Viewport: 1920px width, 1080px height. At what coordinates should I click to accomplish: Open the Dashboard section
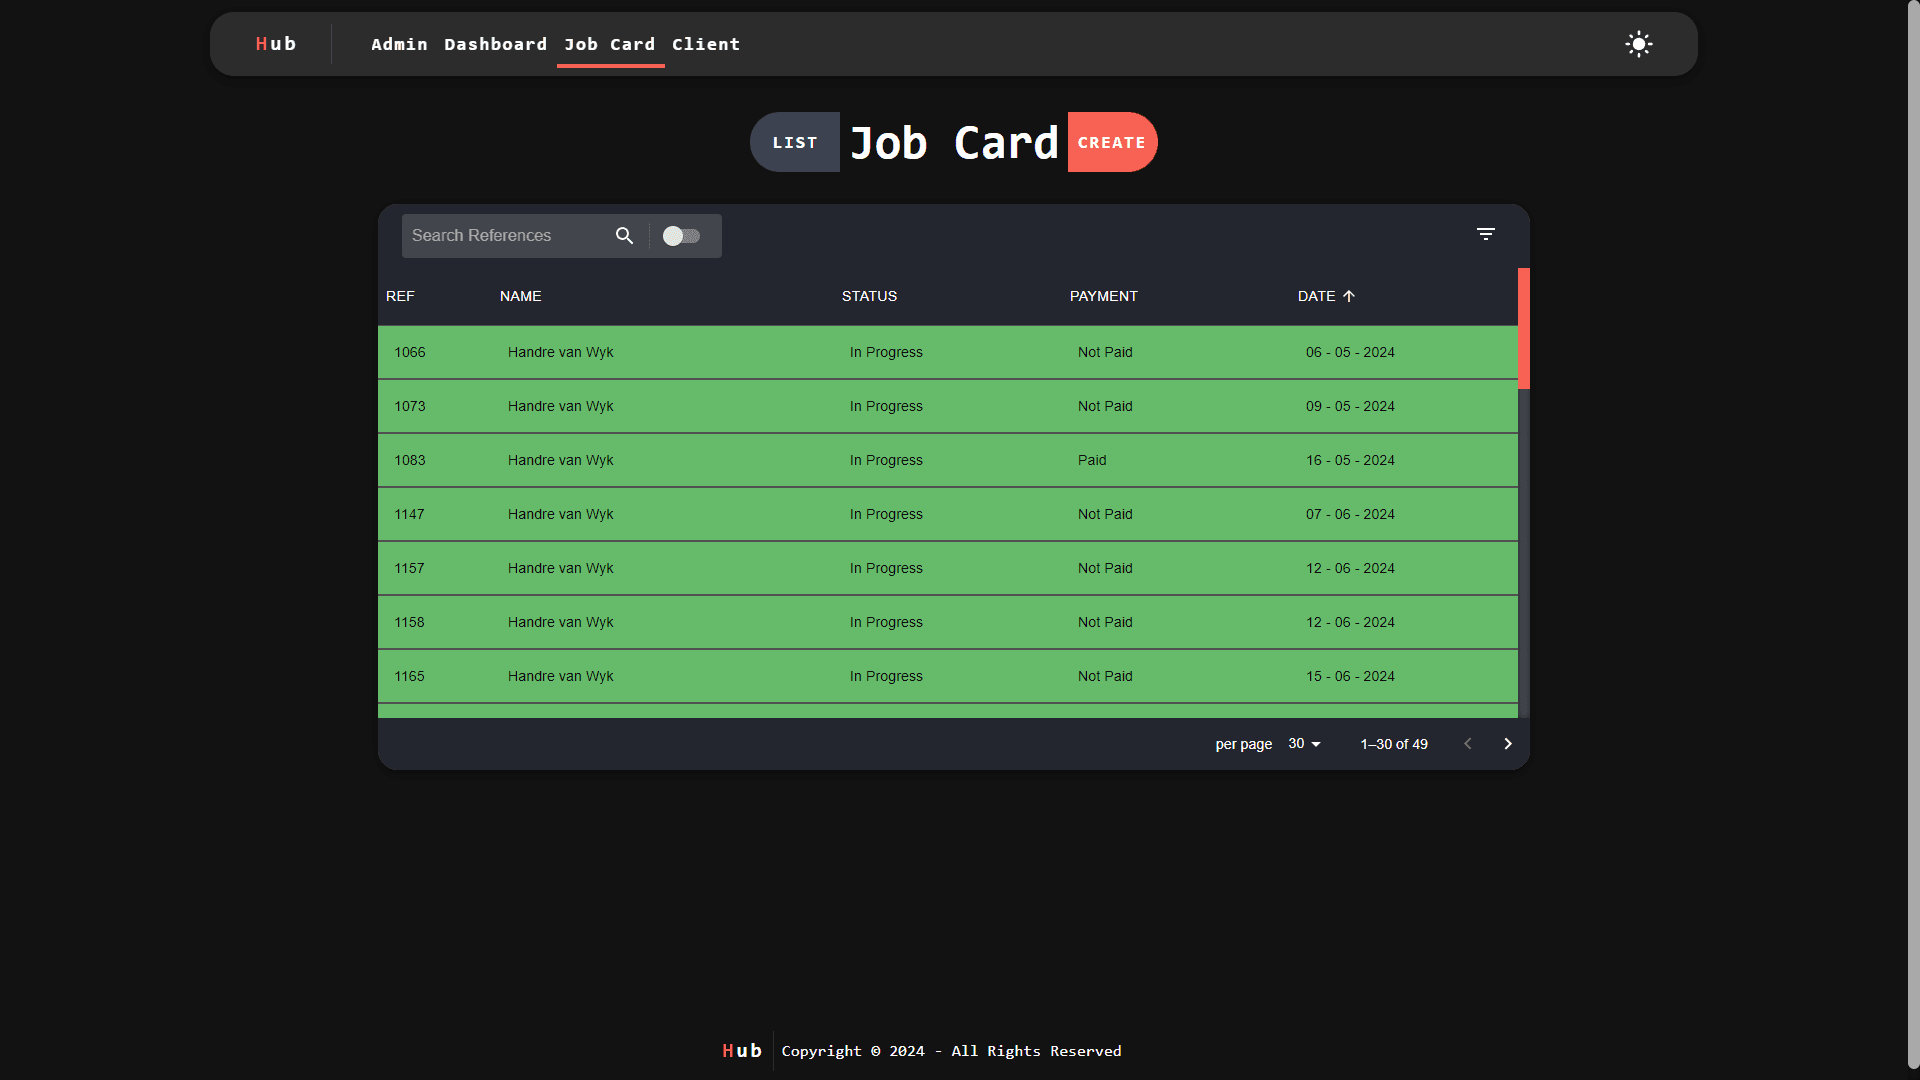tap(495, 44)
